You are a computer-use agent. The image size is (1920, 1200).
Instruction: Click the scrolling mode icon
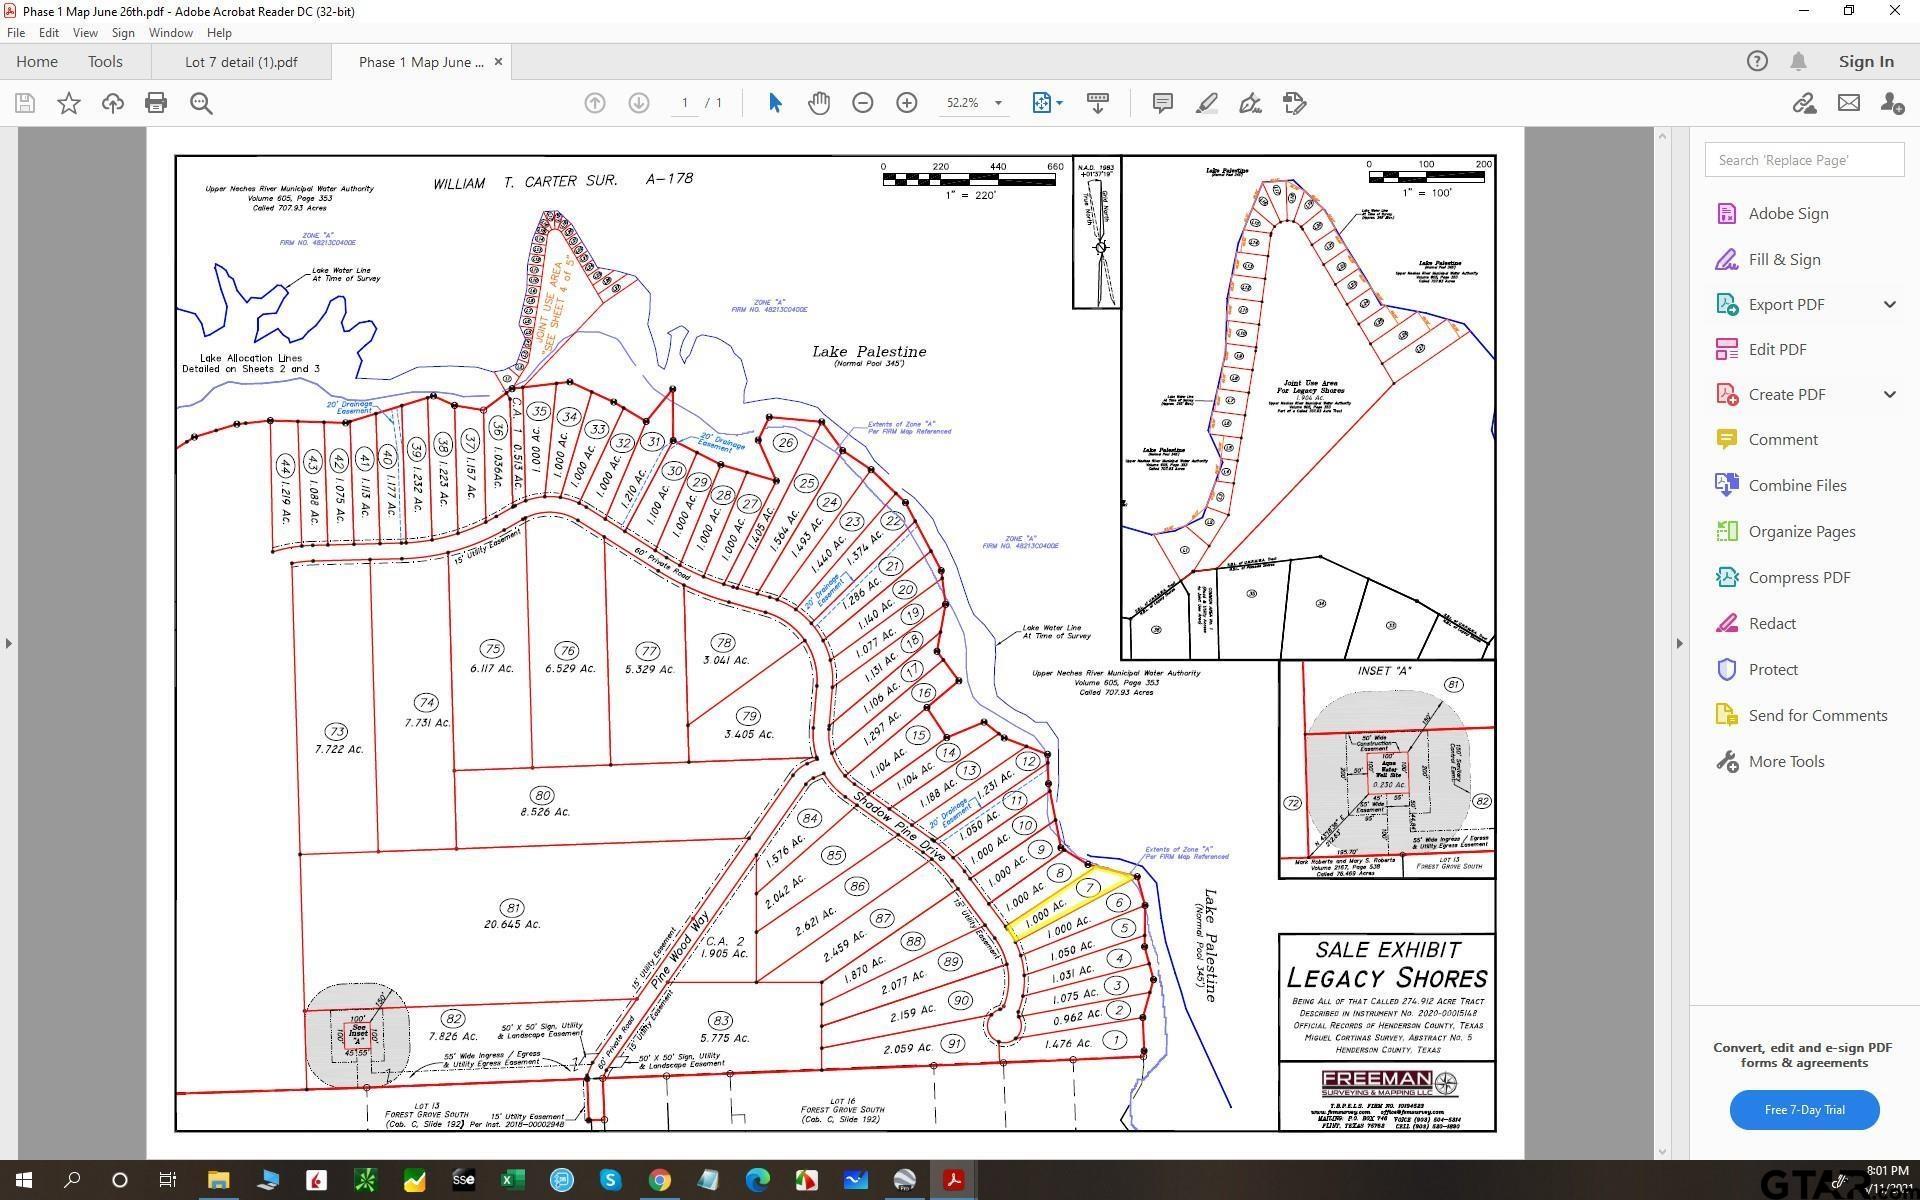click(1098, 103)
